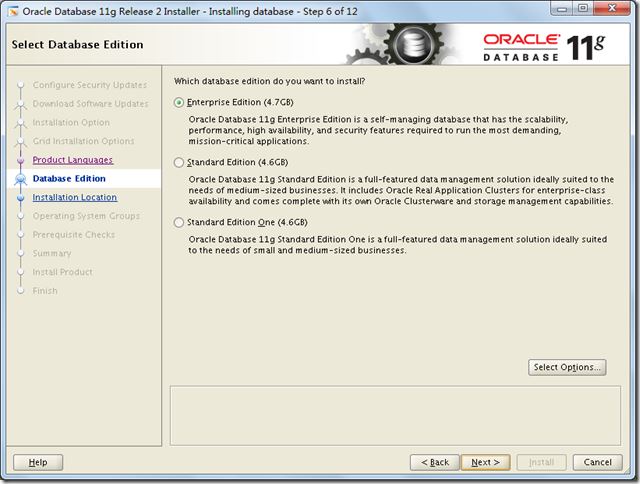
Task: Minimize the installer window
Action: coord(562,9)
